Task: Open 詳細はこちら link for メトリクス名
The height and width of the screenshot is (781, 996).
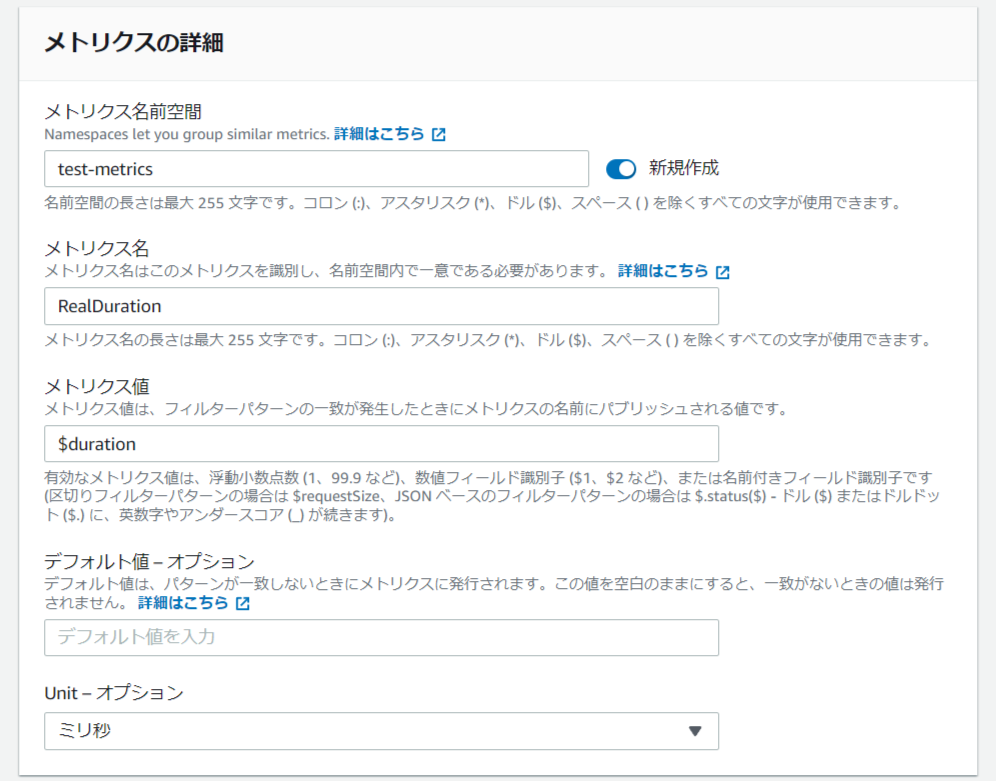Action: pyautogui.click(x=663, y=271)
